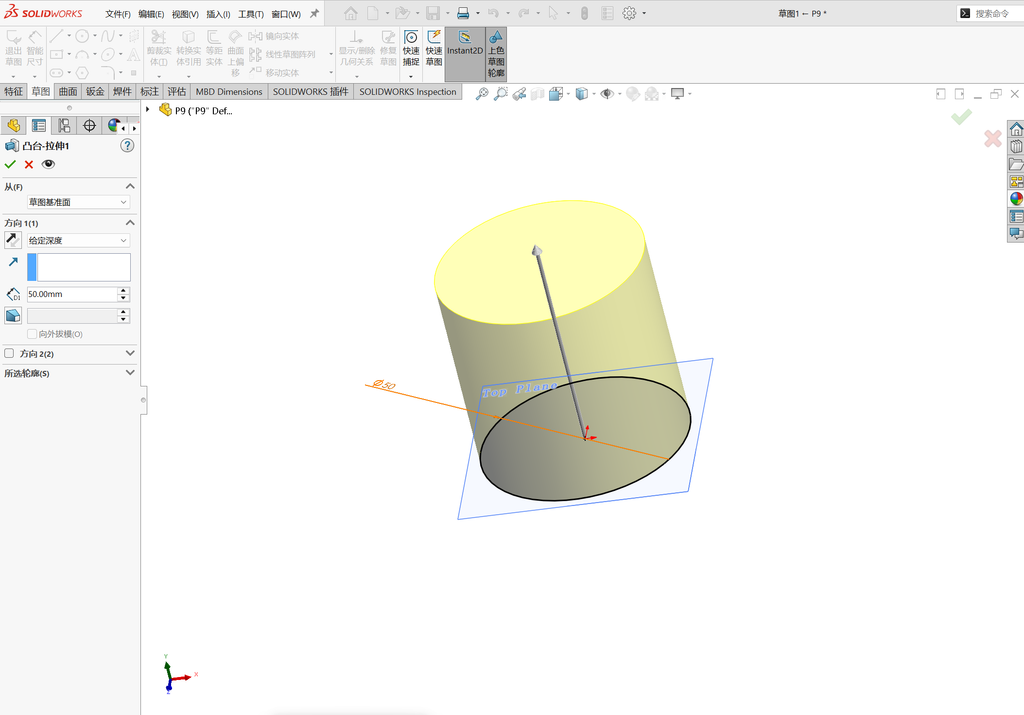
Task: Click the 快速捕捉 quick snaps button
Action: click(x=411, y=48)
